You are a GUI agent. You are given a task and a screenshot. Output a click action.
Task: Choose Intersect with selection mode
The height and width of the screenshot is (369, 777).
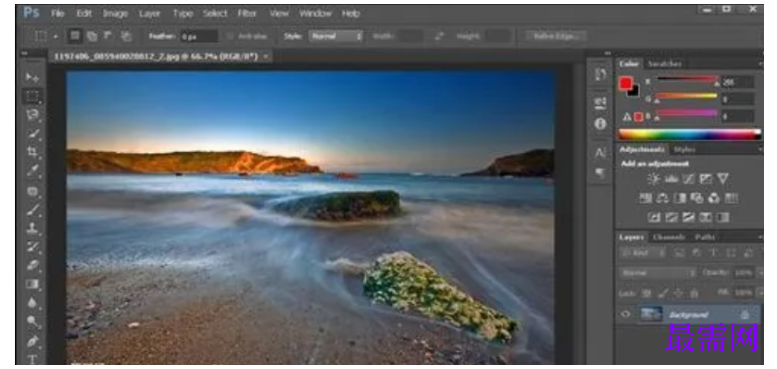pyautogui.click(x=126, y=36)
